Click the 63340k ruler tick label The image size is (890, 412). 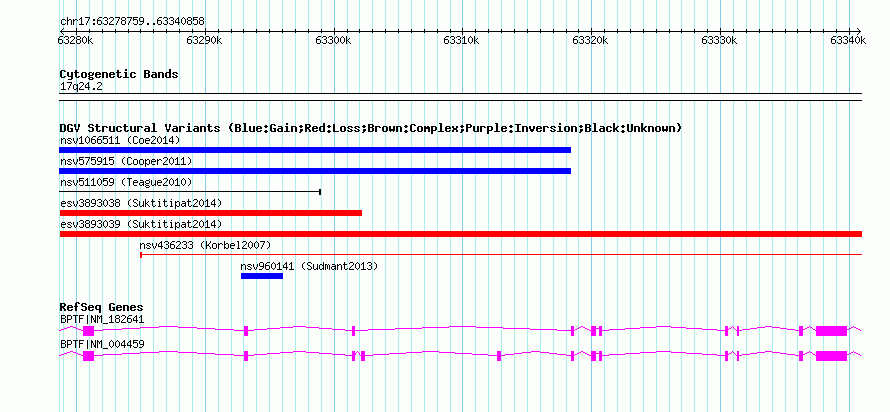[x=849, y=40]
